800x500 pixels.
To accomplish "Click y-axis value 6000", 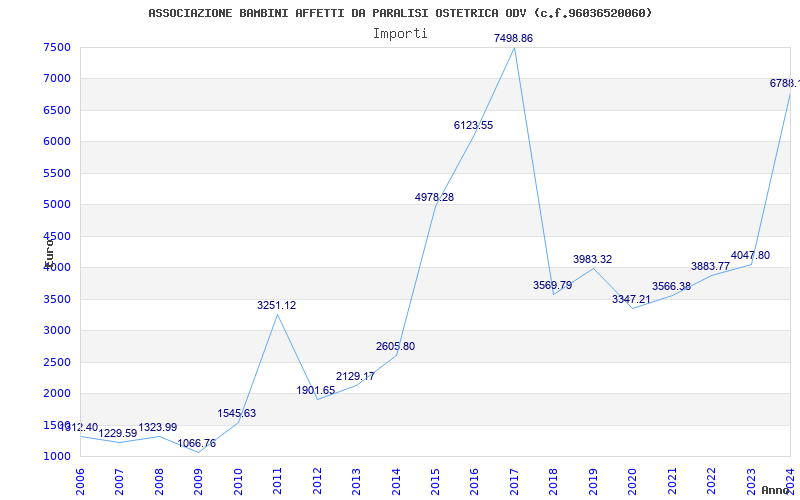I will 57,142.
